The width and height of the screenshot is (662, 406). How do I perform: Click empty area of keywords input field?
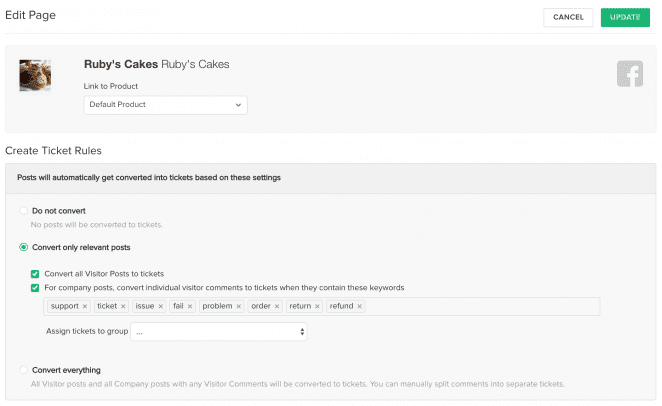481,306
